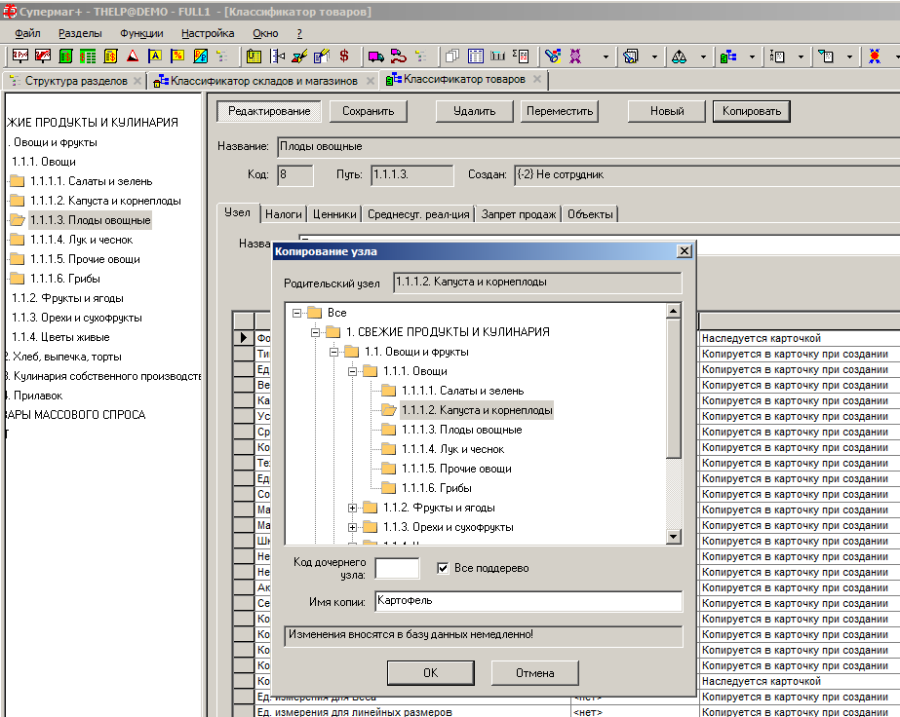The height and width of the screenshot is (717, 900).
Task: Open the 'Ценники' tab
Action: pyautogui.click(x=335, y=214)
